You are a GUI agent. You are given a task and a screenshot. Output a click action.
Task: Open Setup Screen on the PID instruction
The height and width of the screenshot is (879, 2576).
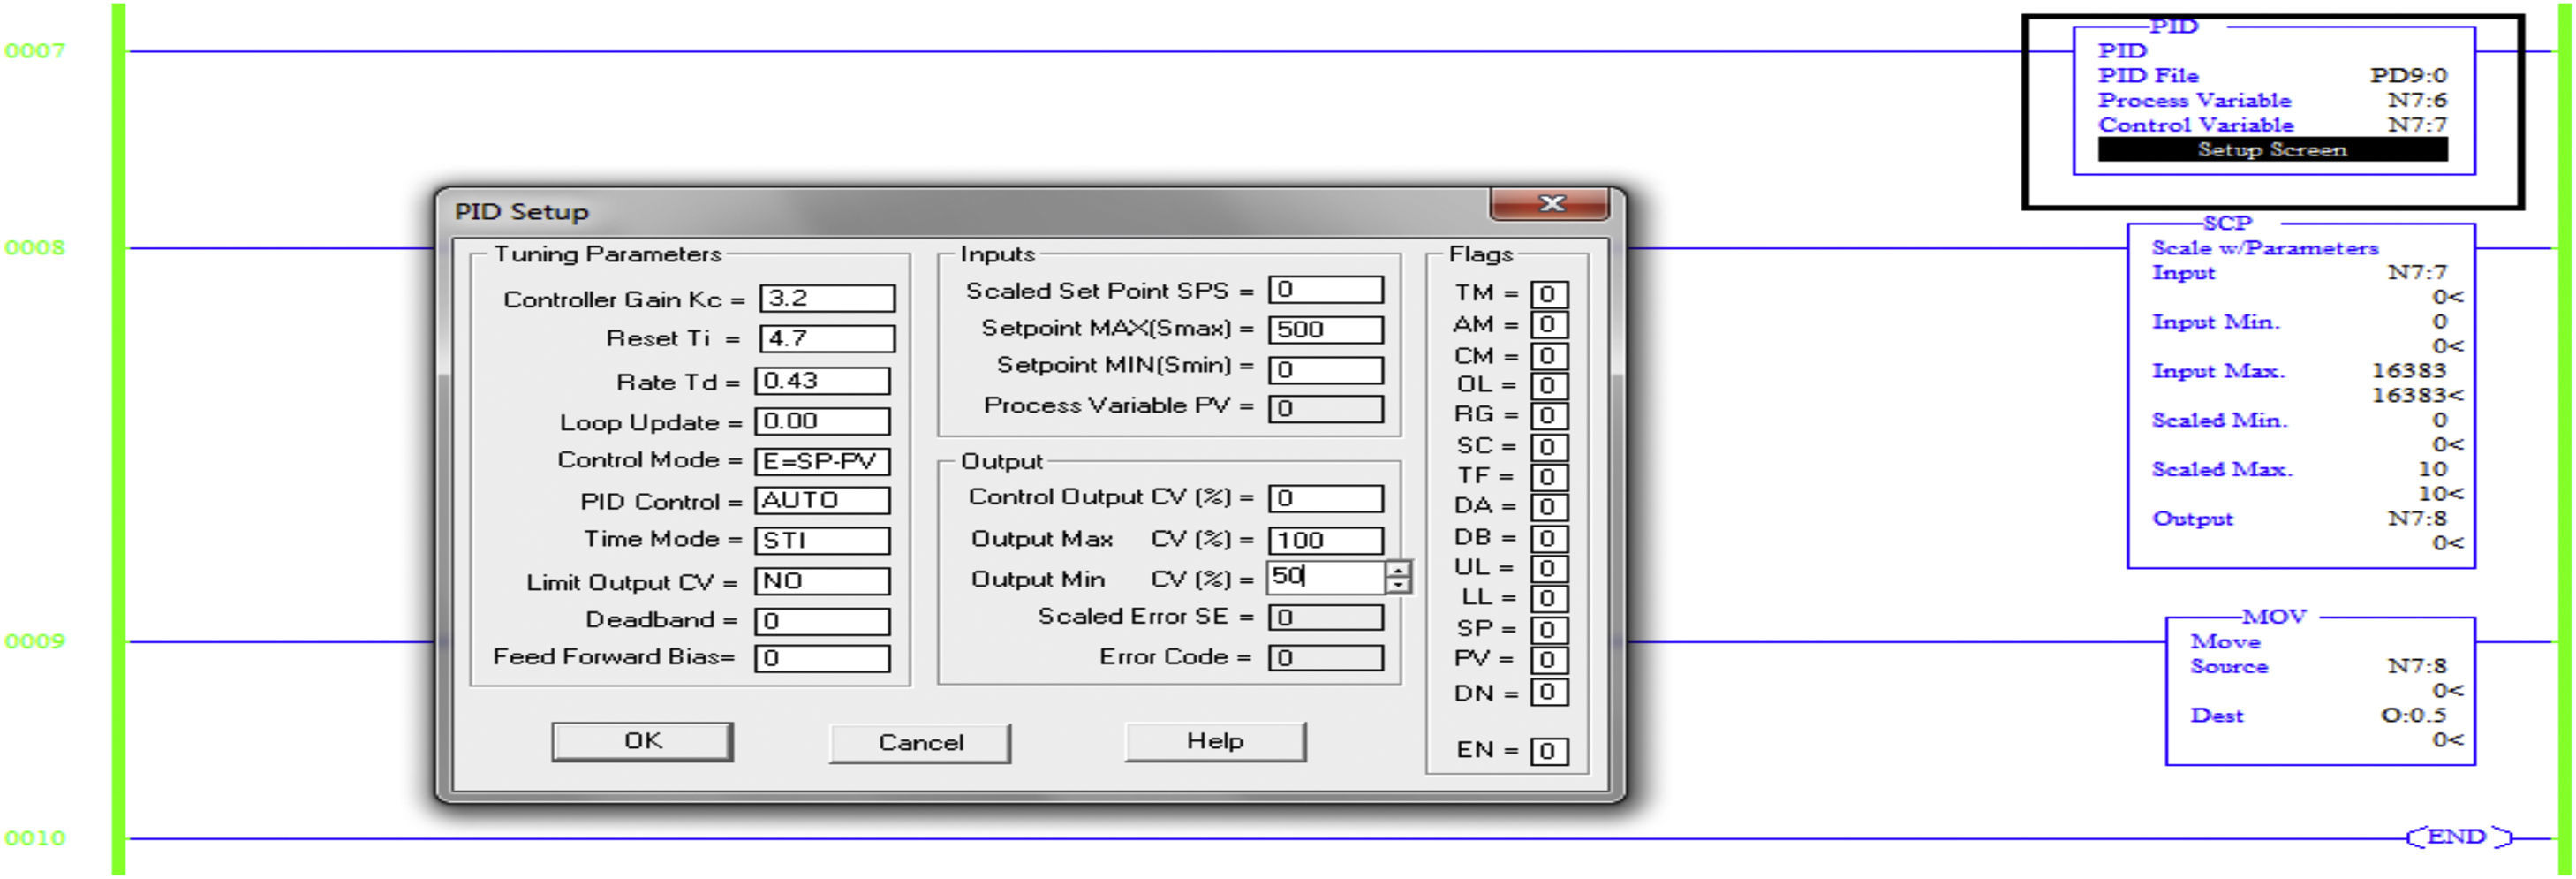2271,150
